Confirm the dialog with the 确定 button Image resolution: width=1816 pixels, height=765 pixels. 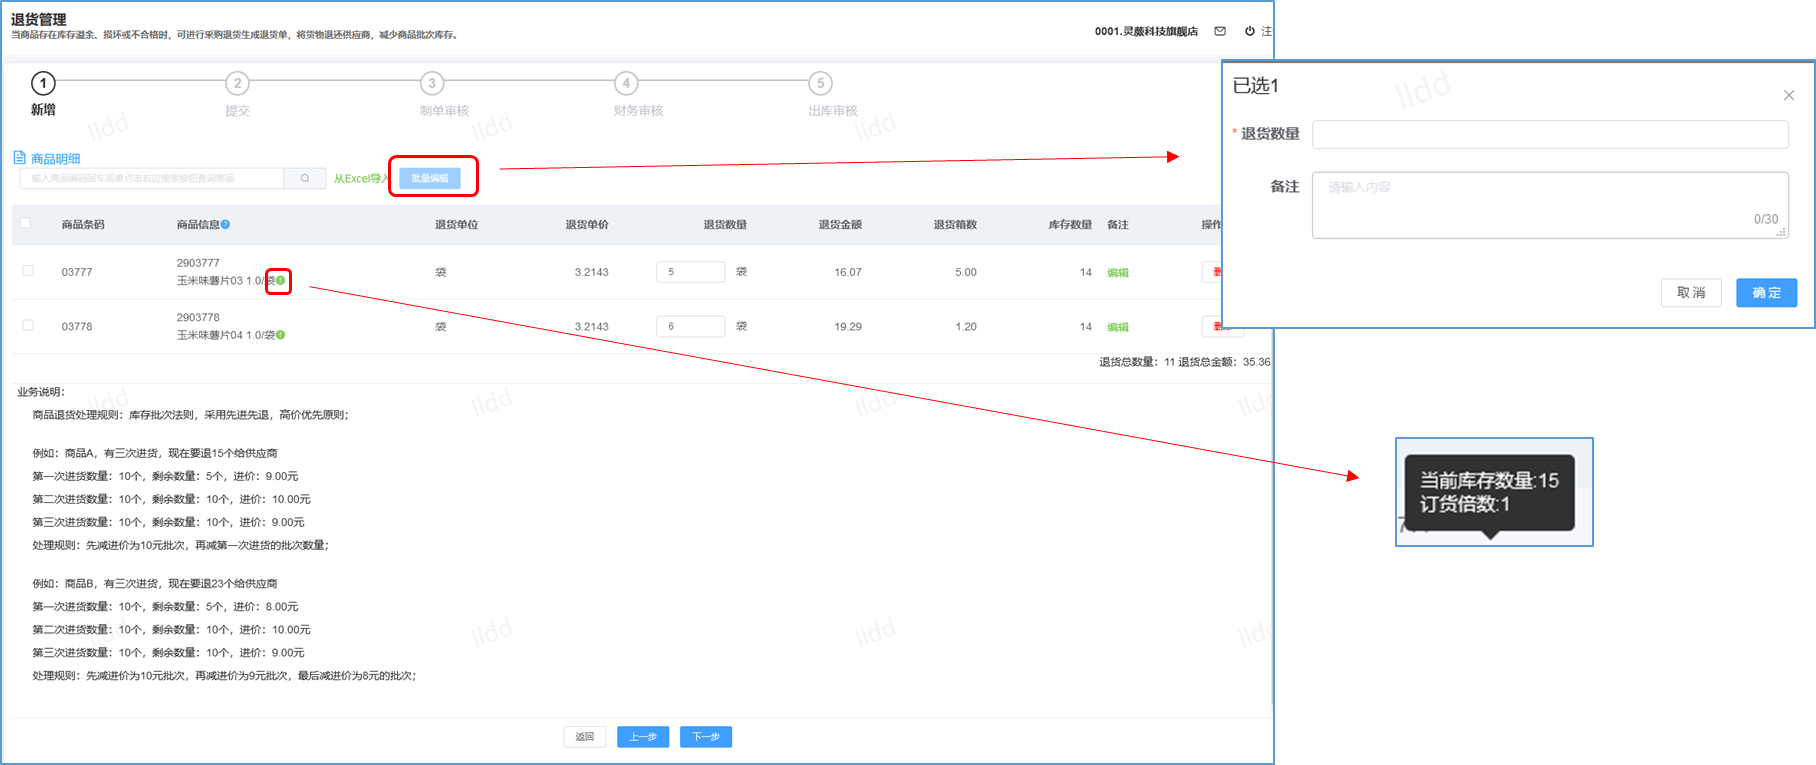(1767, 293)
